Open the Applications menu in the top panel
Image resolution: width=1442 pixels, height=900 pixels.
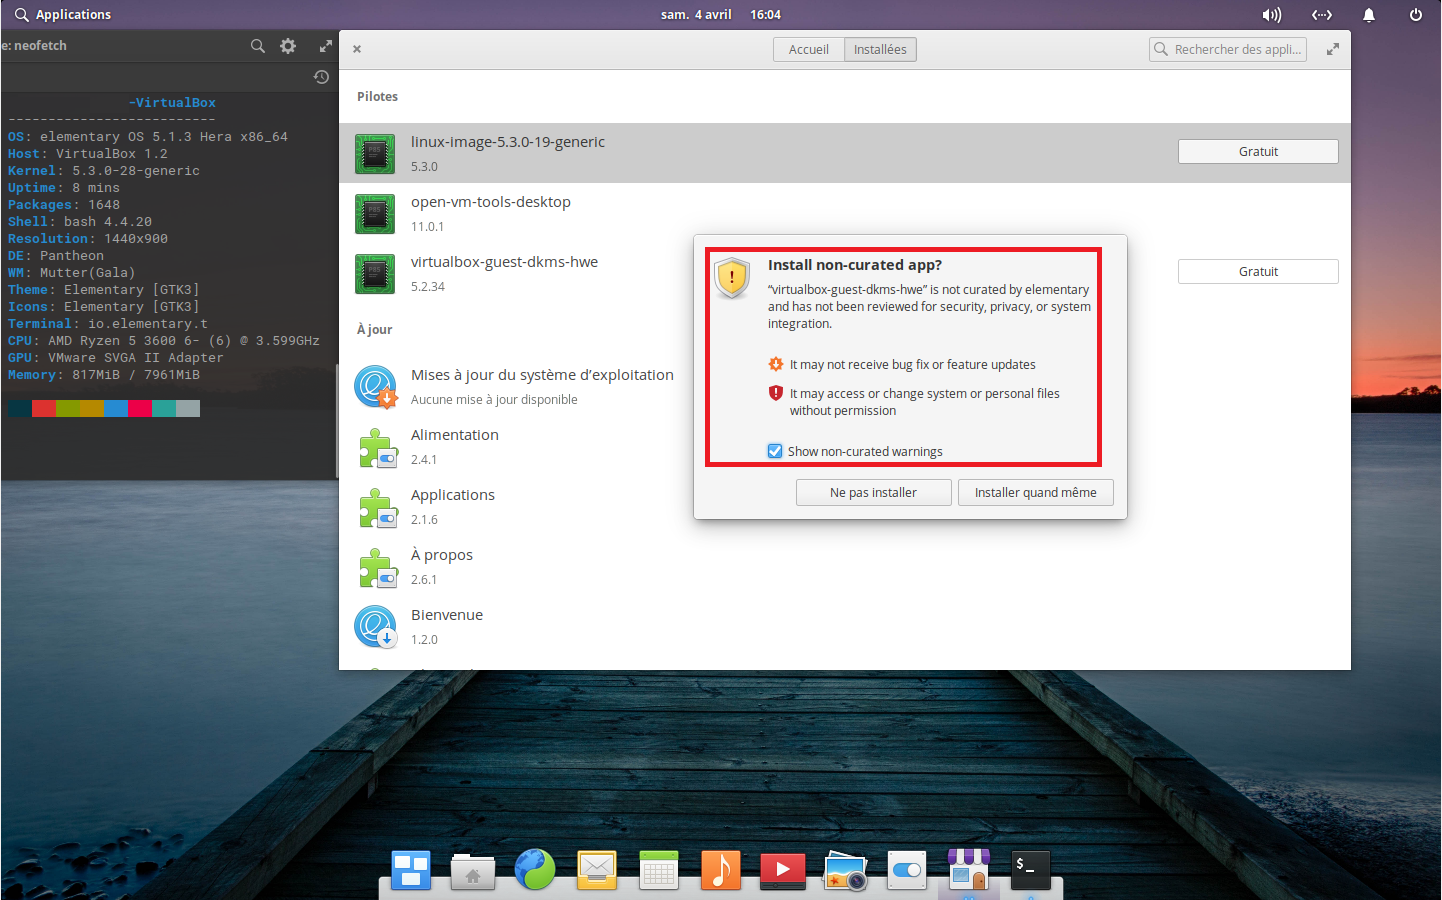63,14
